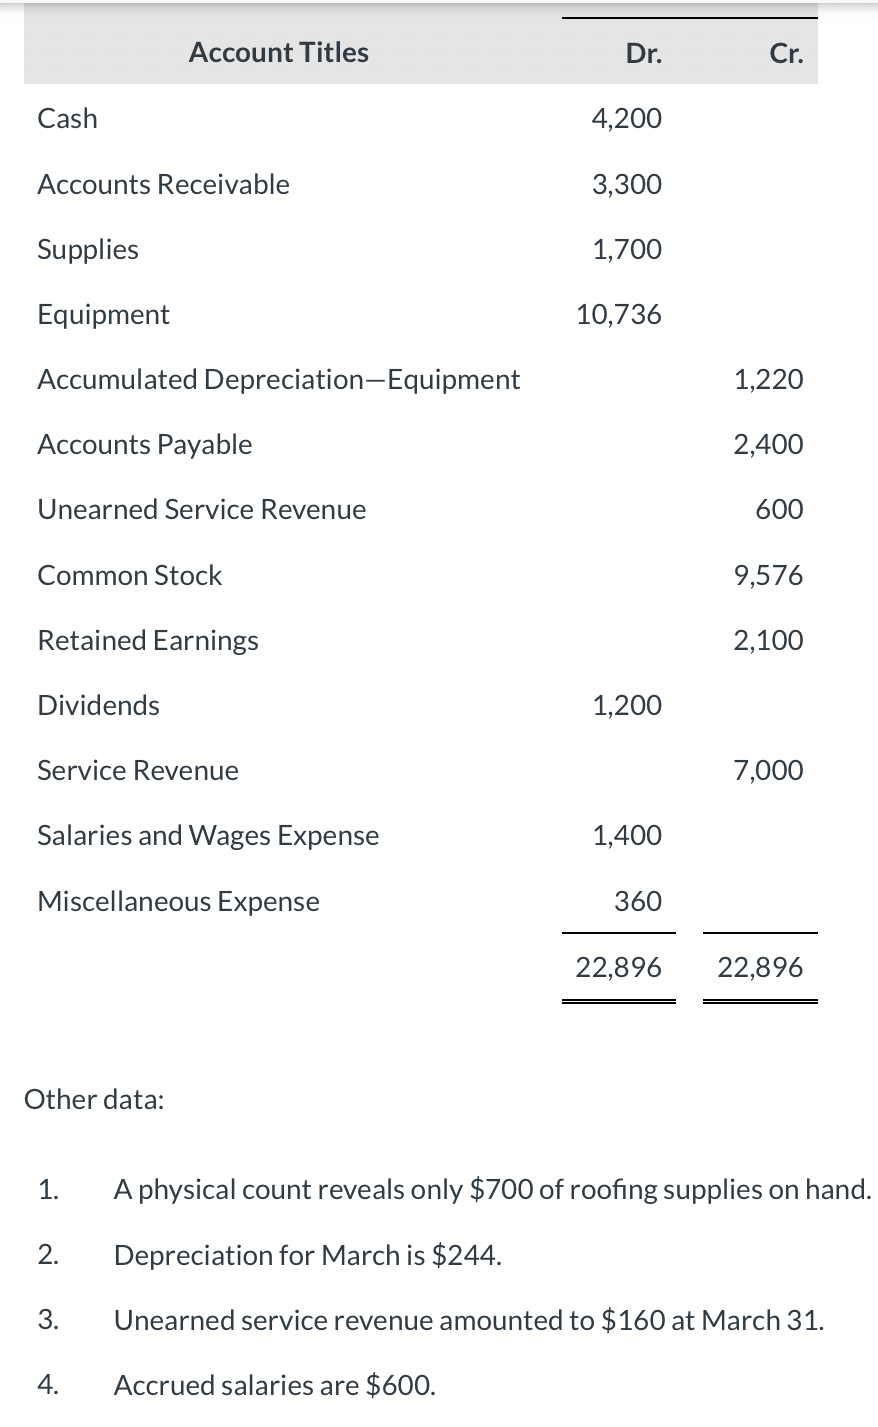Click the Cr. column header
Viewport: 878px width, 1427px height.
[786, 54]
